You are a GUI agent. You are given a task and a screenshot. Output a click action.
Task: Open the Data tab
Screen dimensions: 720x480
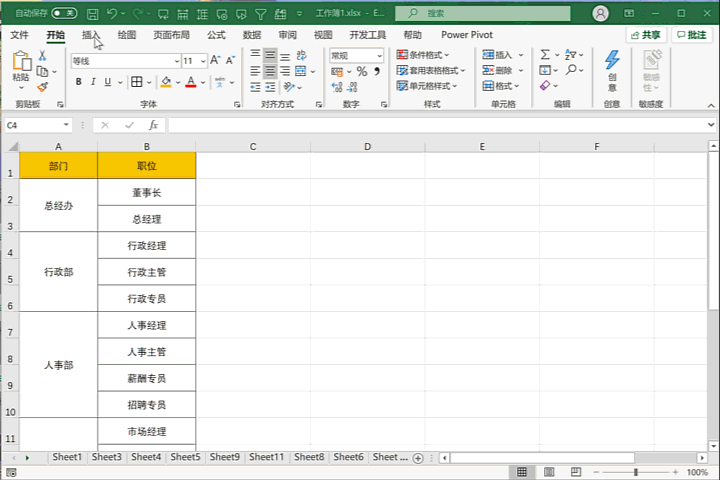pyautogui.click(x=252, y=35)
